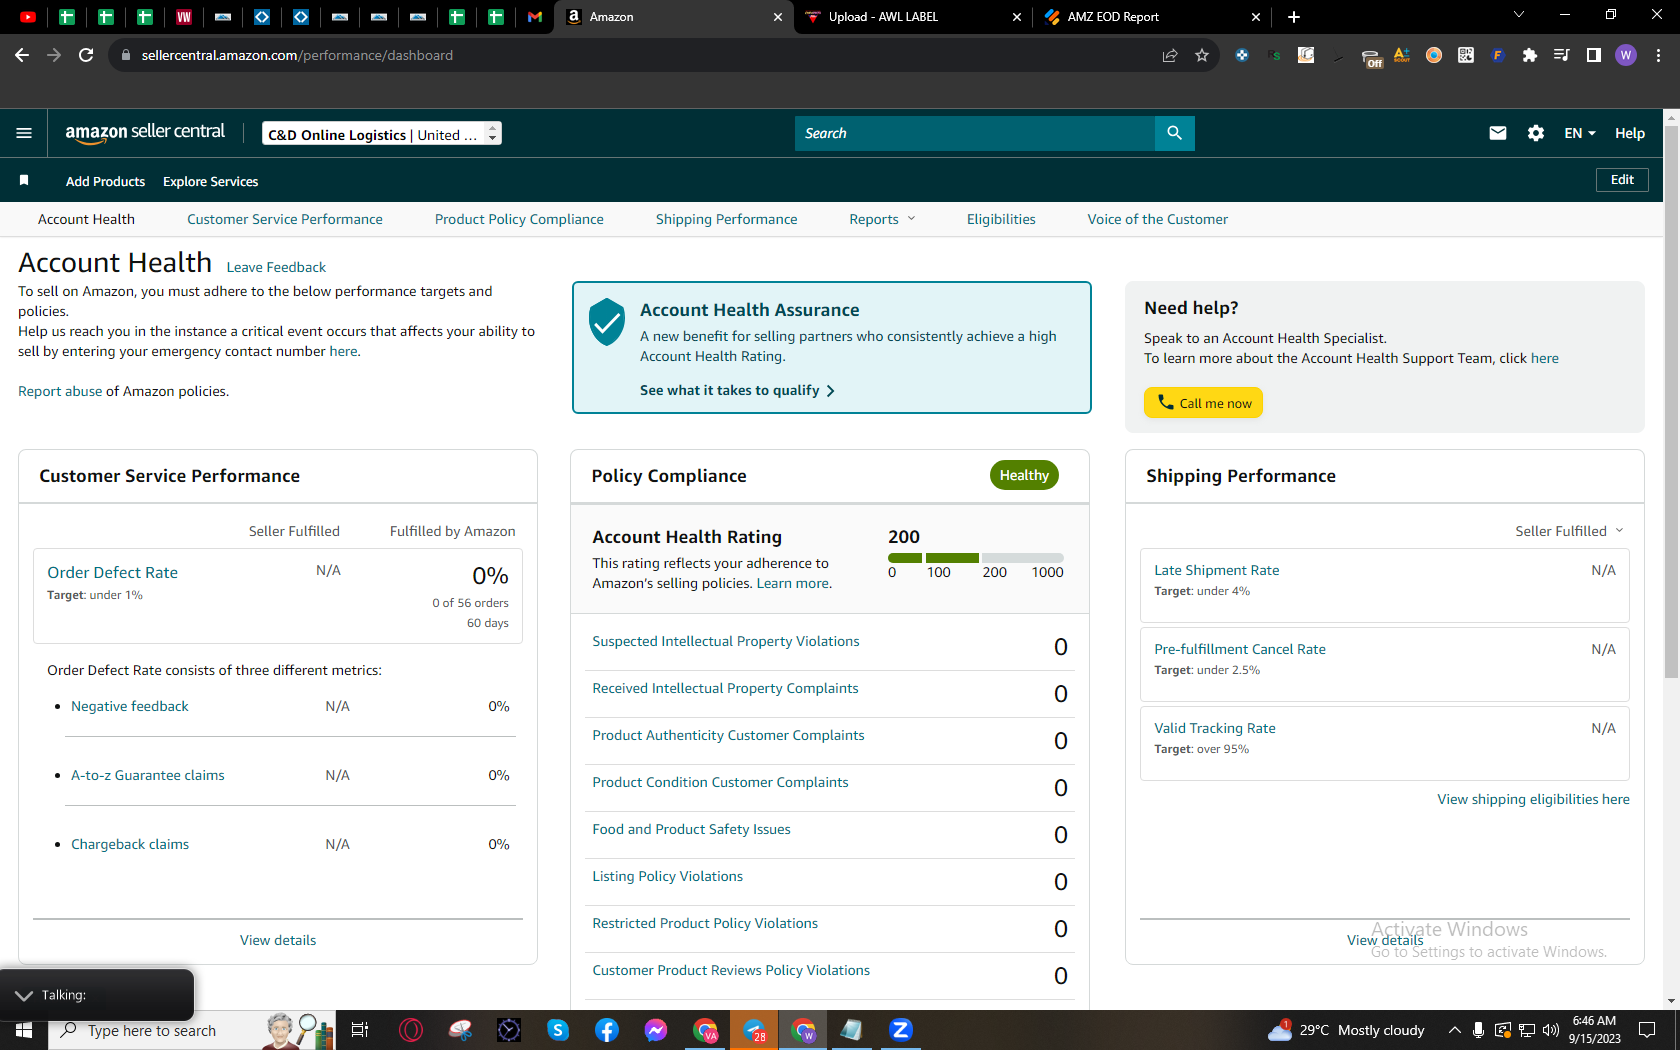Expand the Reports menu

click(x=882, y=219)
